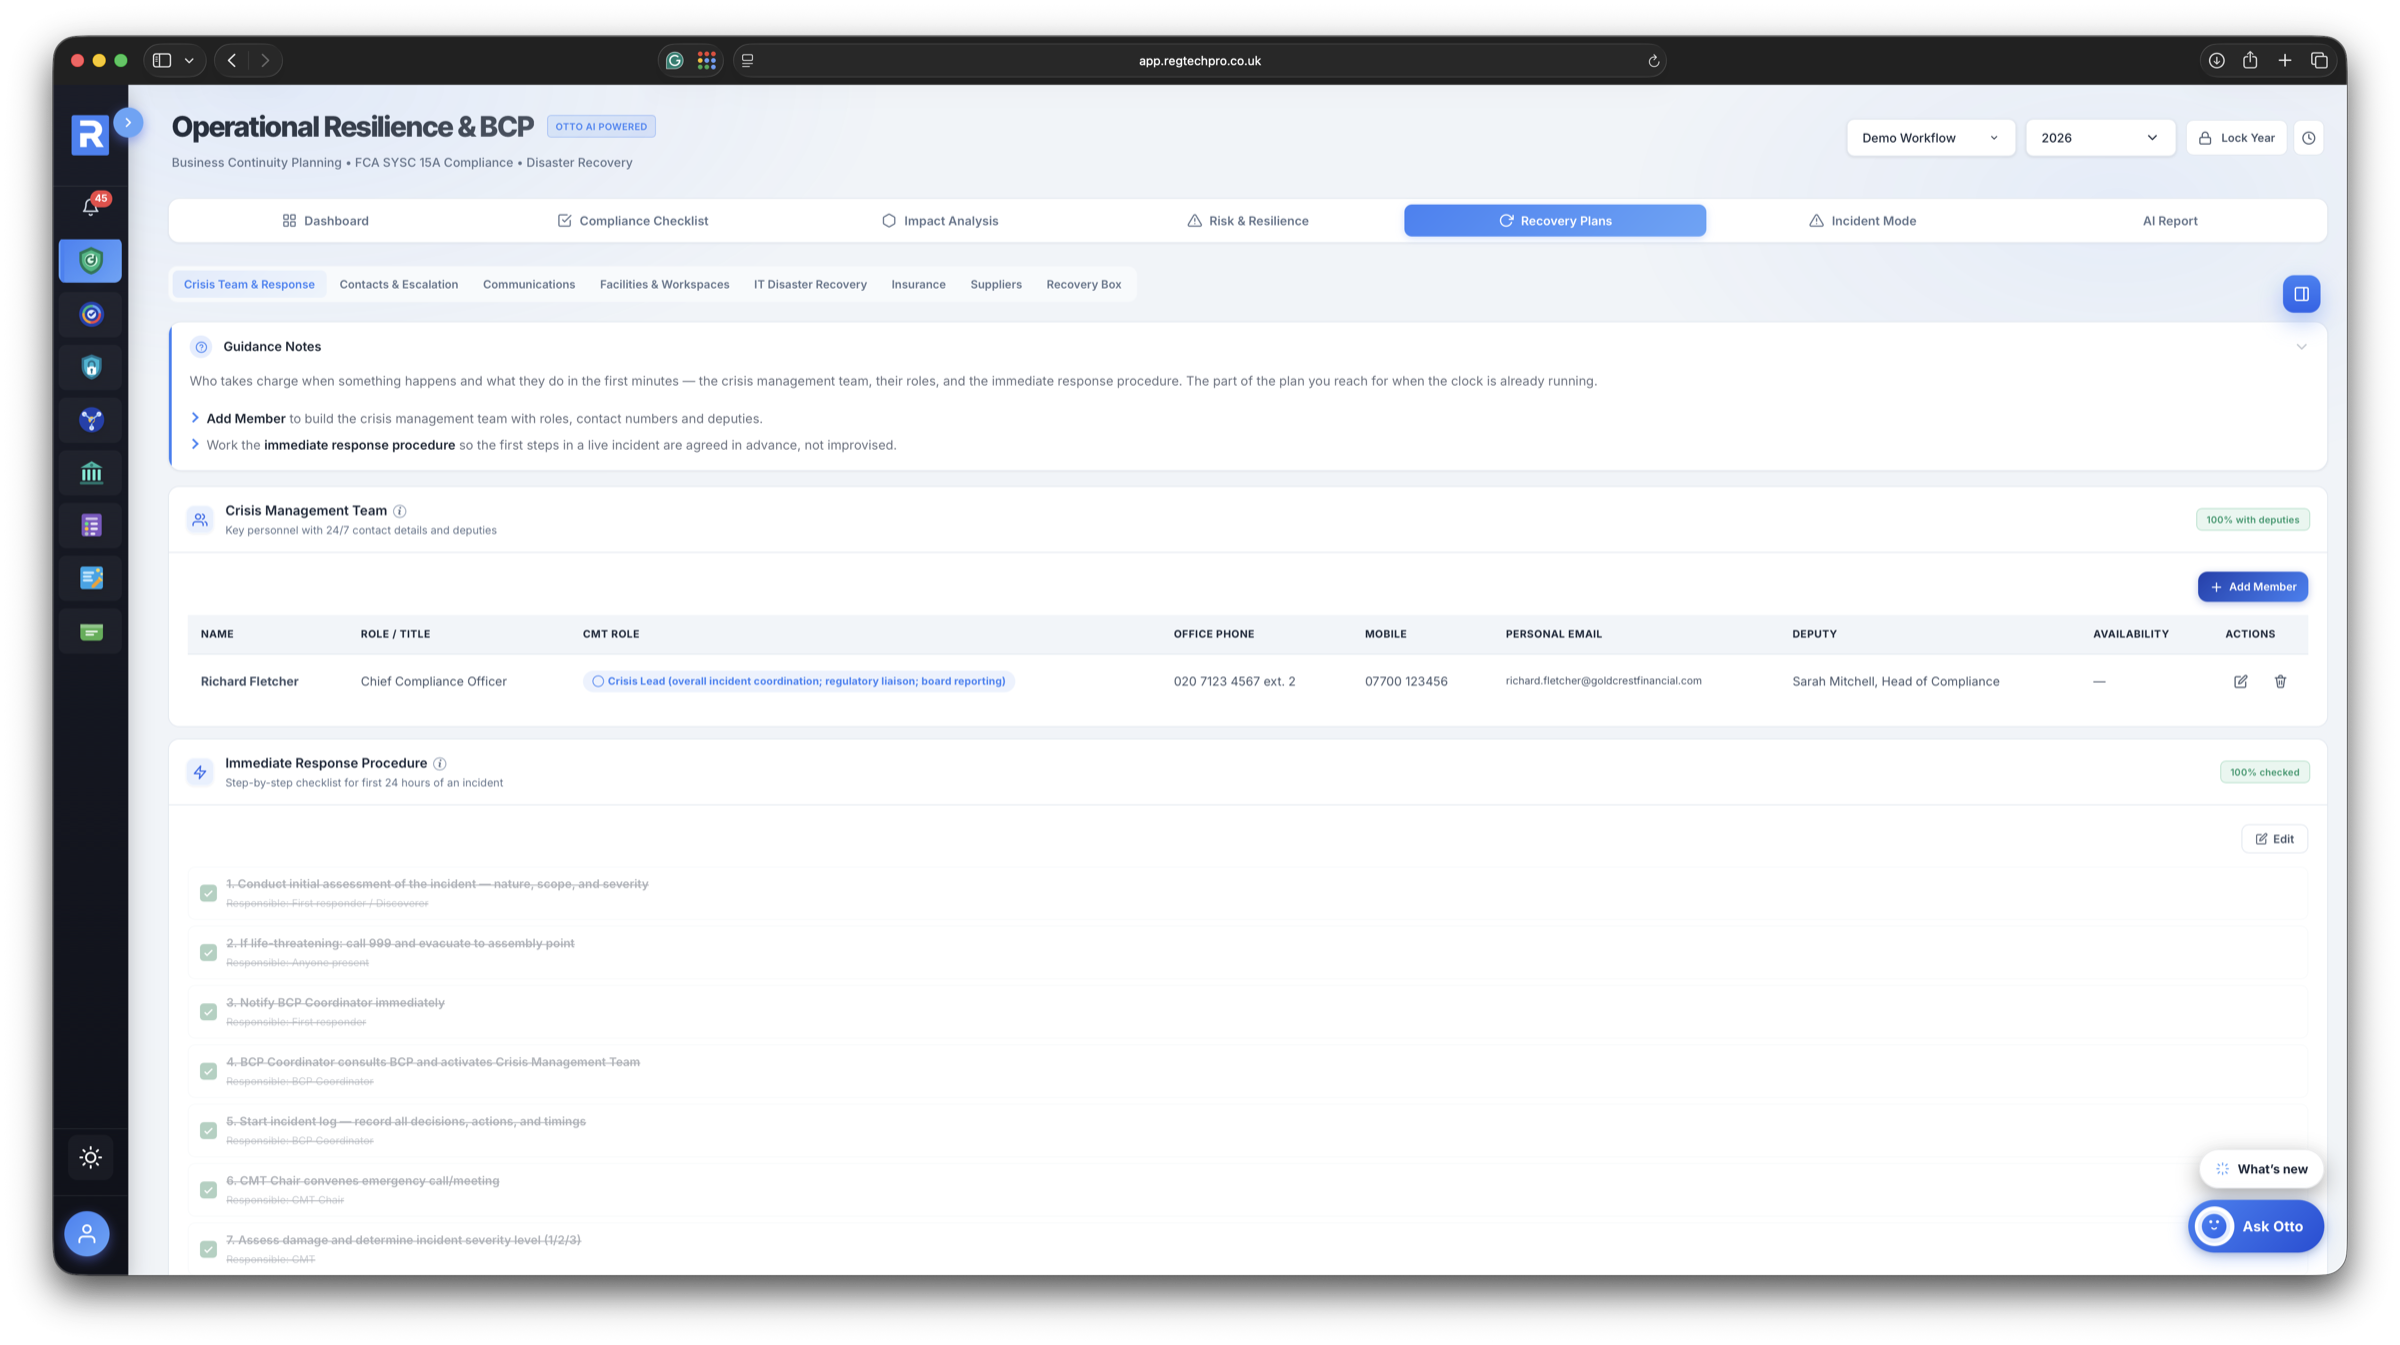Open the notifications bell with 45 badge
Screen dimensions: 2400x1345
click(x=91, y=206)
